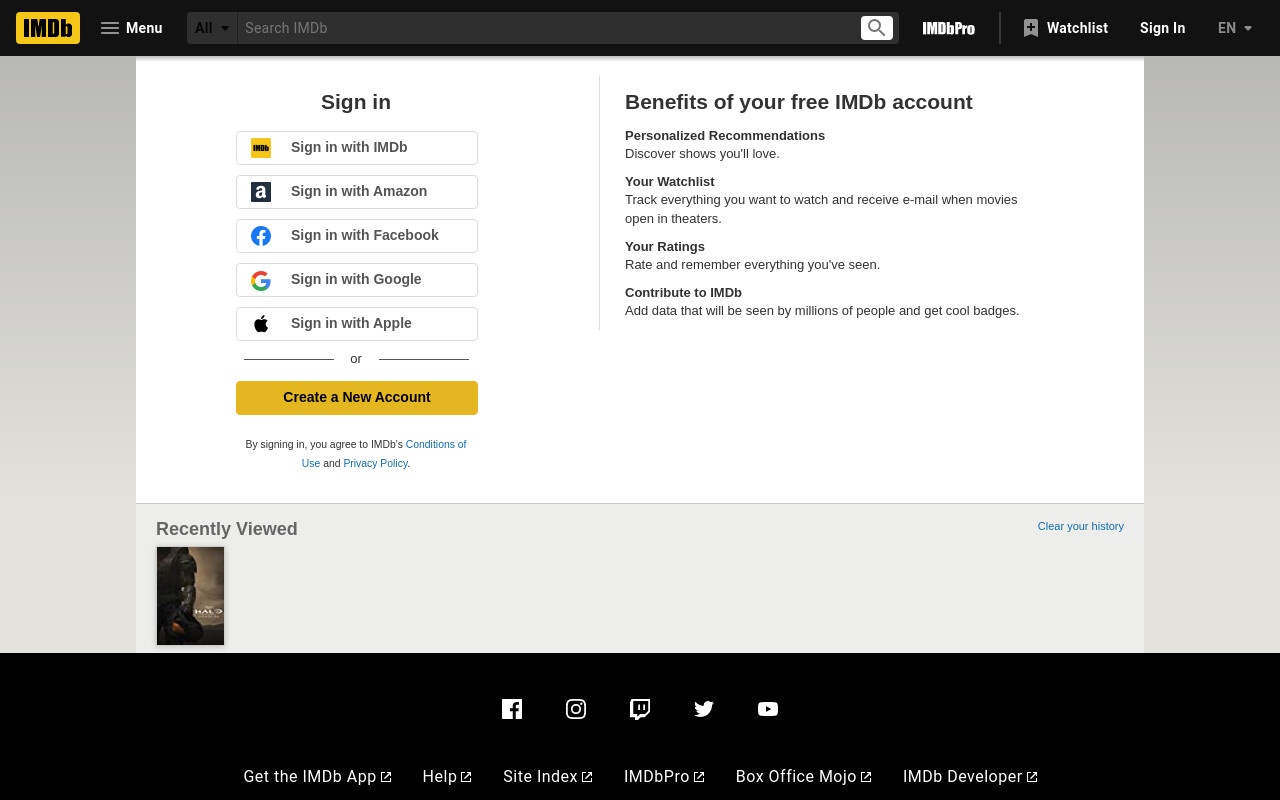The image size is (1280, 800).
Task: Open IMDb's Facebook page icon in footer
Action: pyautogui.click(x=512, y=709)
